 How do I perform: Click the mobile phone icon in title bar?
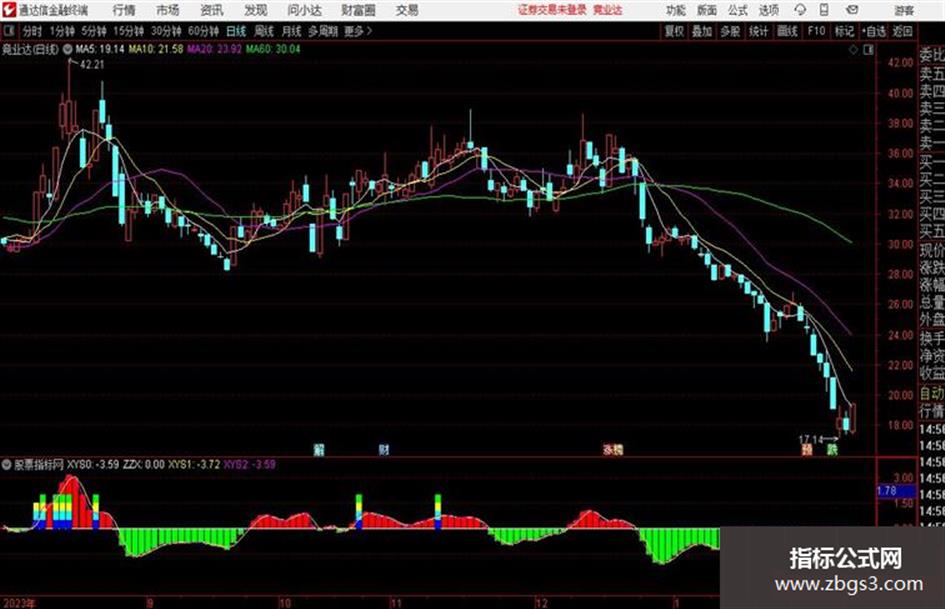coord(823,10)
